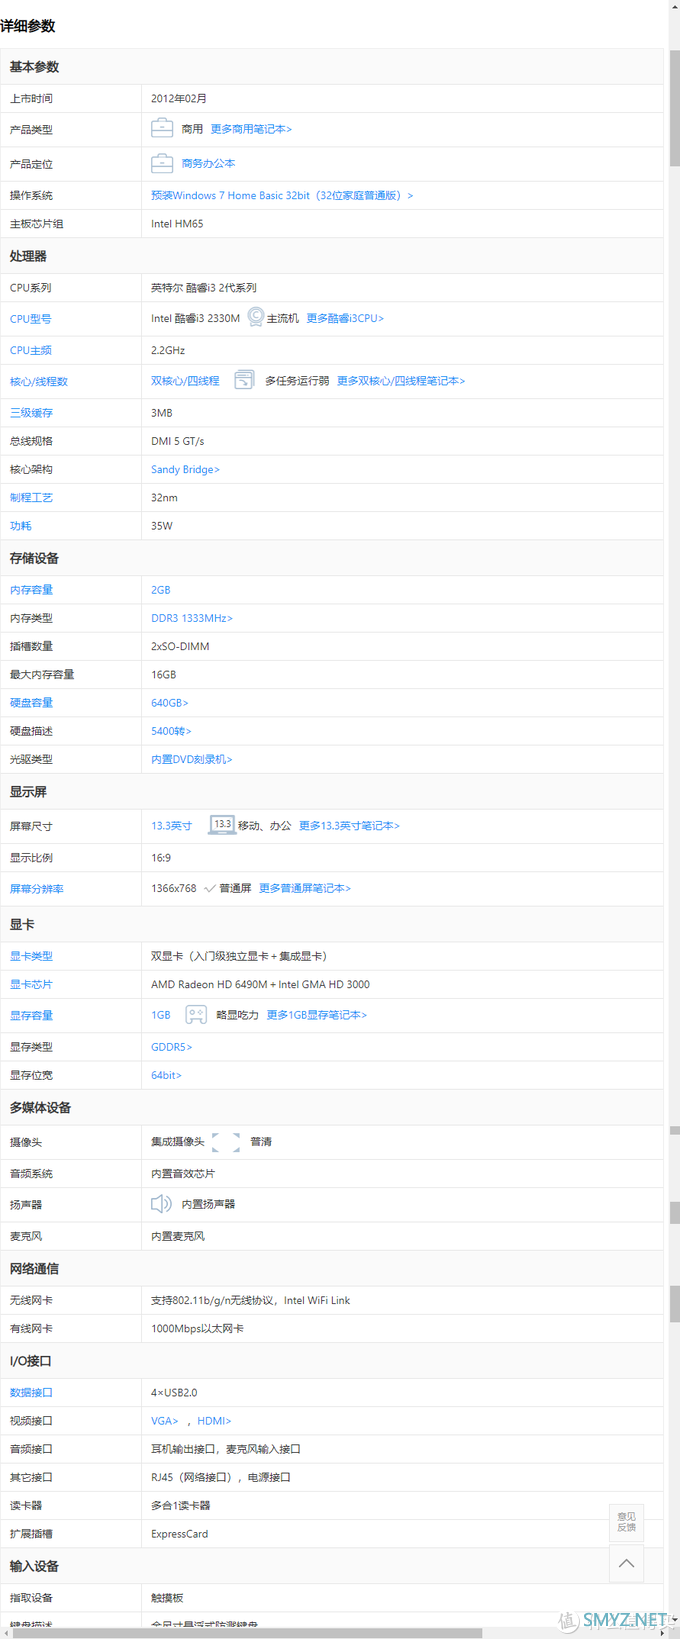Open 更多酷睿i3CPU link
The image size is (680, 1639).
[345, 318]
